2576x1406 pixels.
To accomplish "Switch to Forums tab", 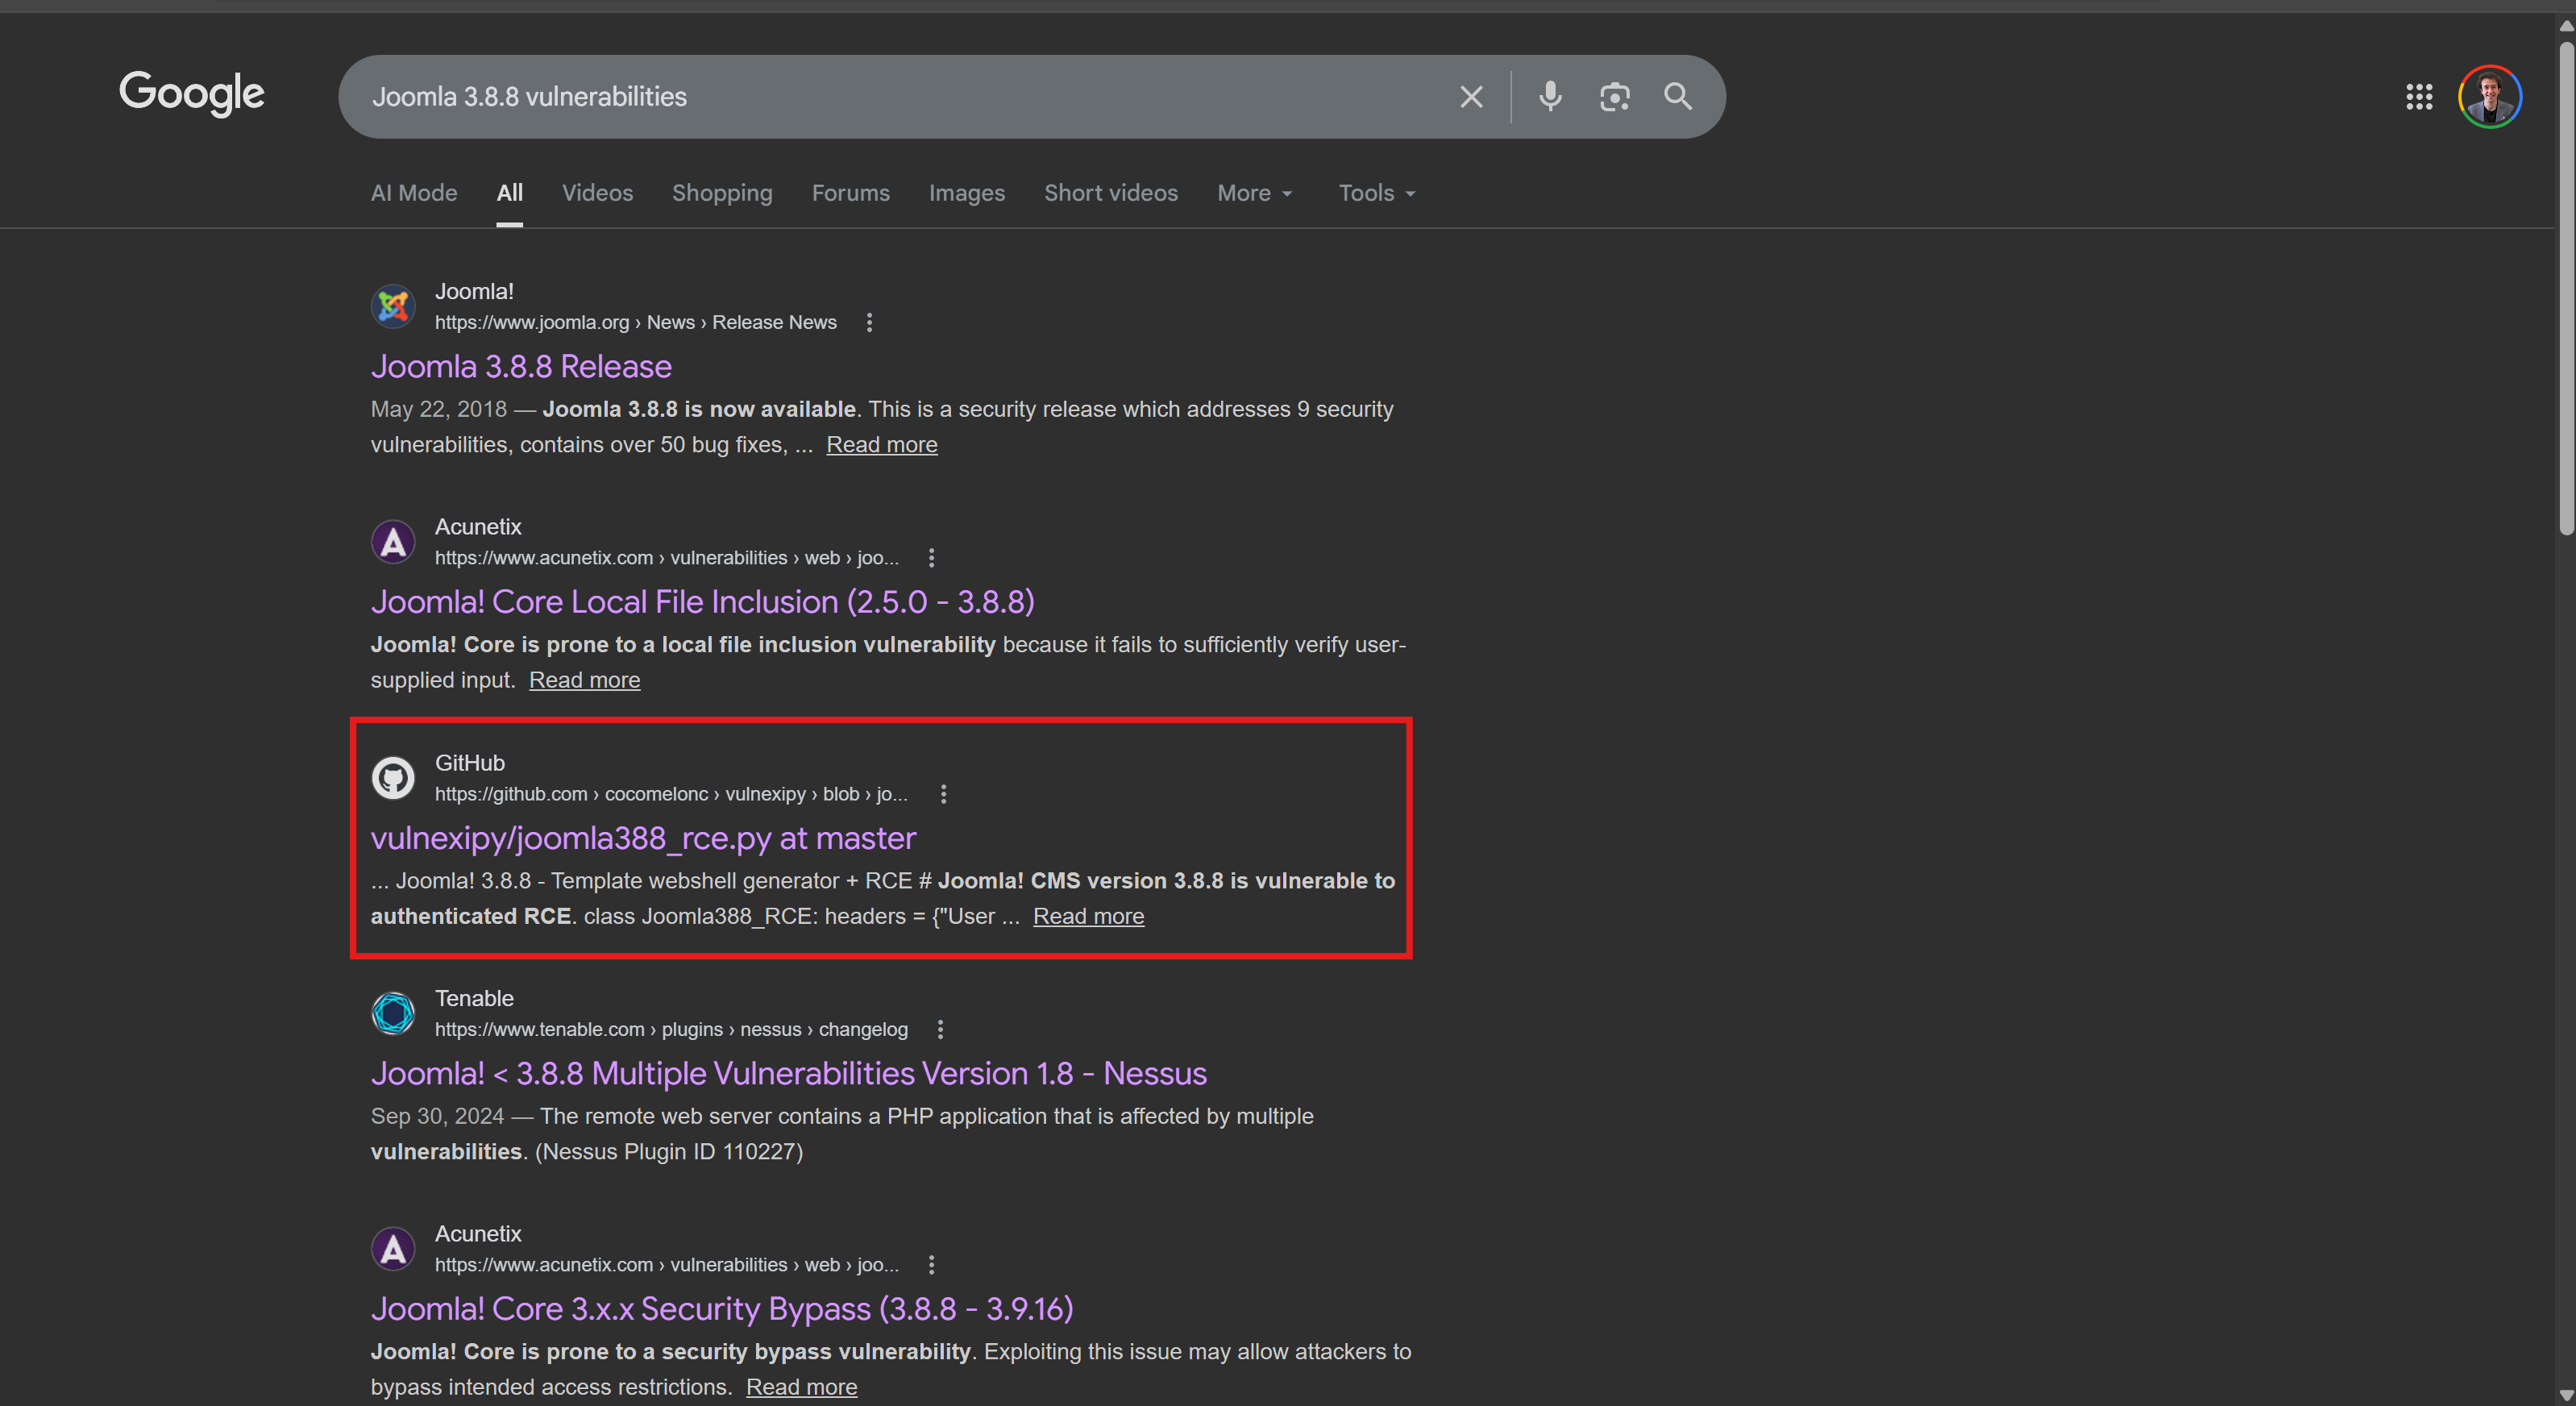I will click(x=851, y=193).
